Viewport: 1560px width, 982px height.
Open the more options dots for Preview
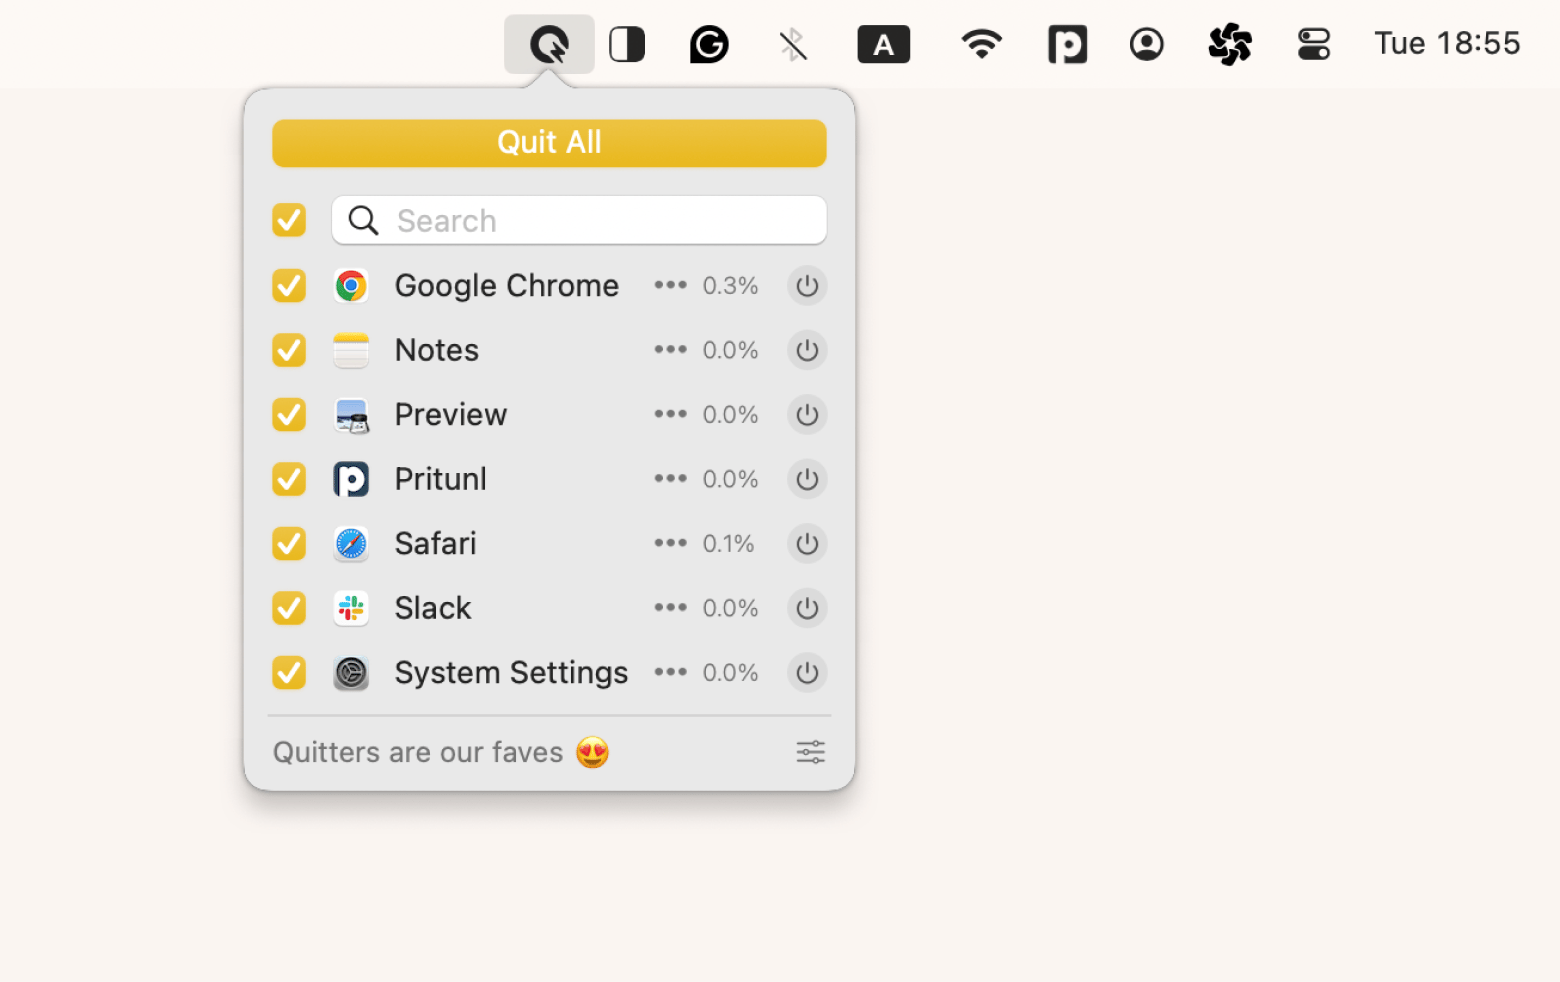tap(670, 414)
